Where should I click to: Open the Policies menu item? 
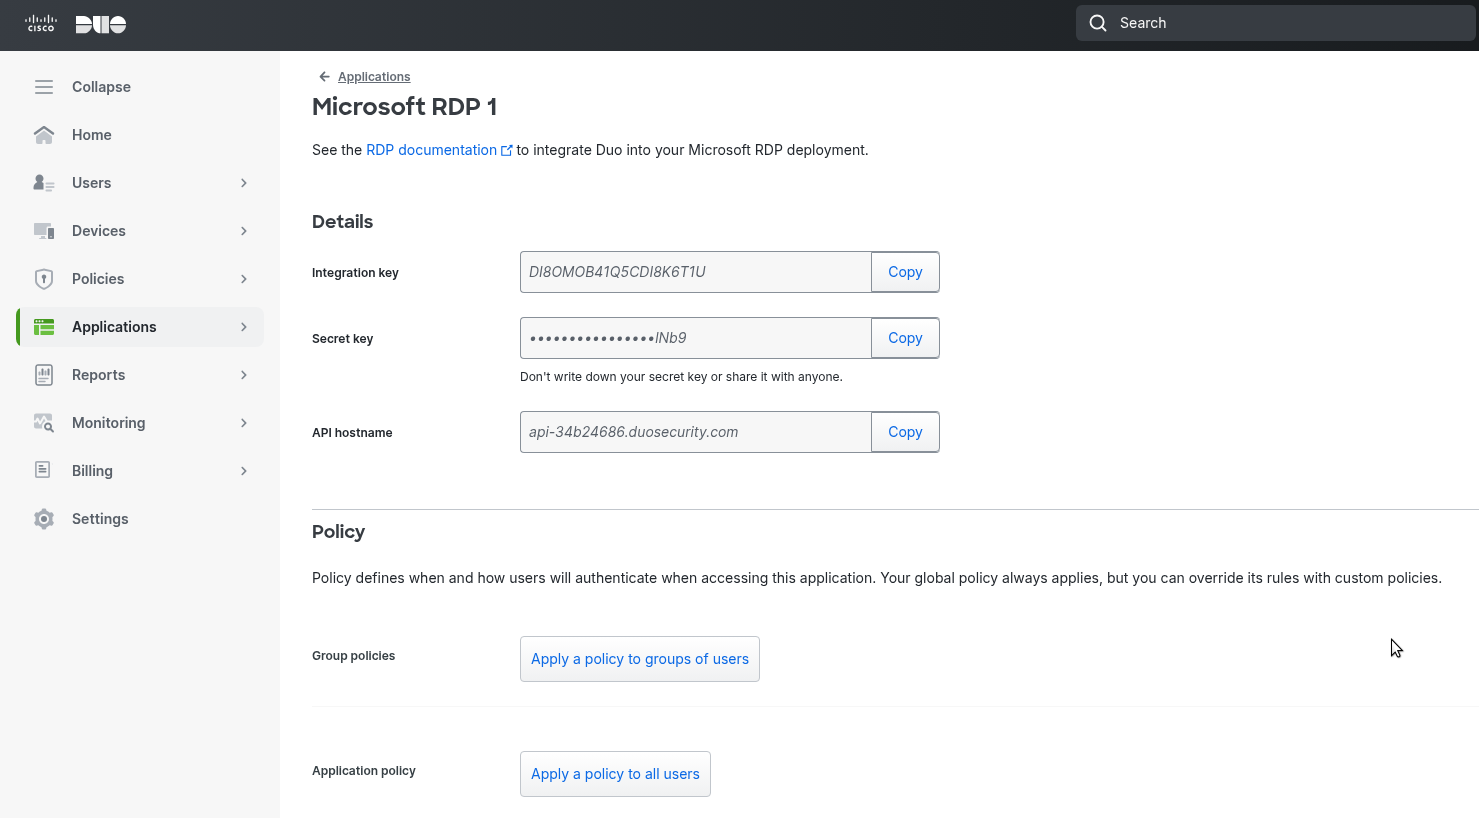pyautogui.click(x=140, y=279)
